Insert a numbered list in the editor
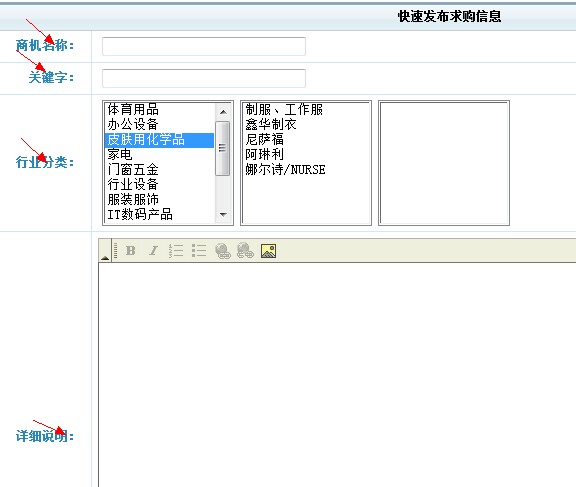The image size is (576, 487). tap(176, 251)
